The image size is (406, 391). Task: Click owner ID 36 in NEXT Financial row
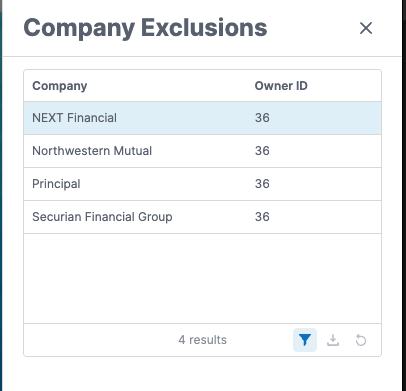[x=262, y=118]
